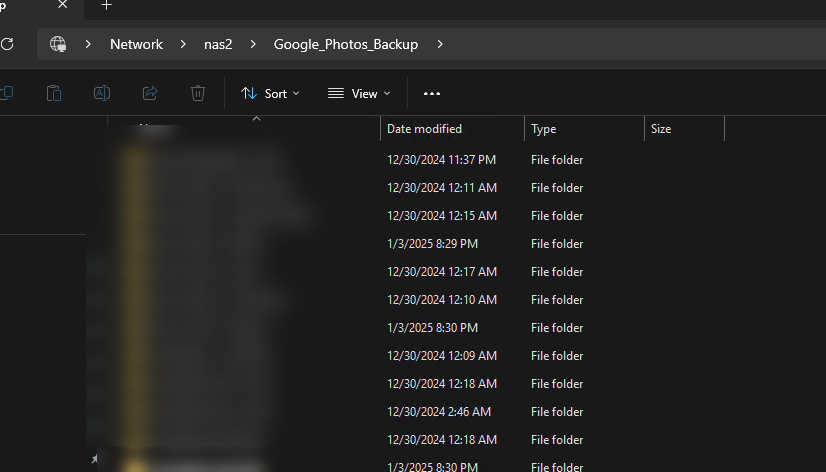Close the current File Explorer tab
The height and width of the screenshot is (472, 826).
click(x=62, y=6)
